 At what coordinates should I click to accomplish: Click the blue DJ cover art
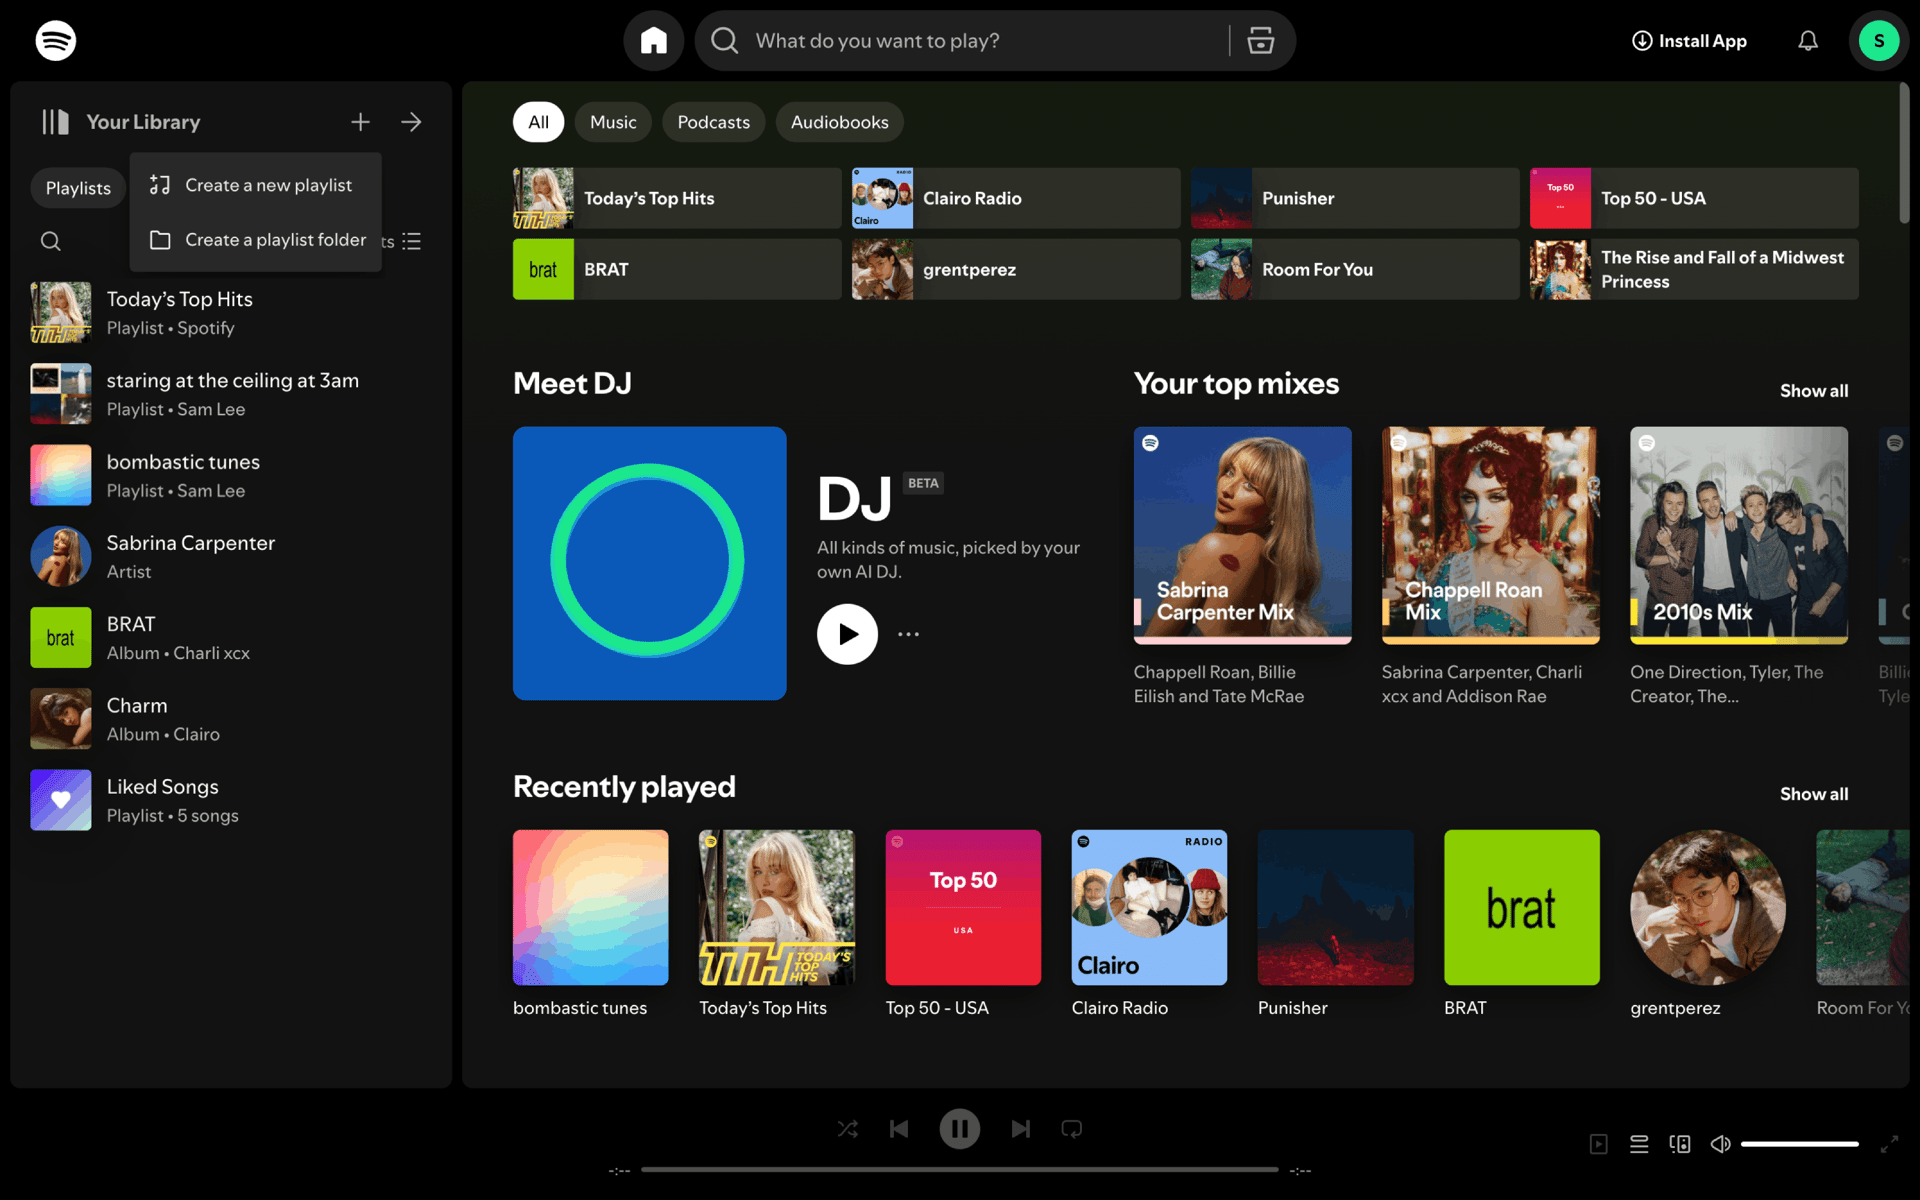pos(650,563)
